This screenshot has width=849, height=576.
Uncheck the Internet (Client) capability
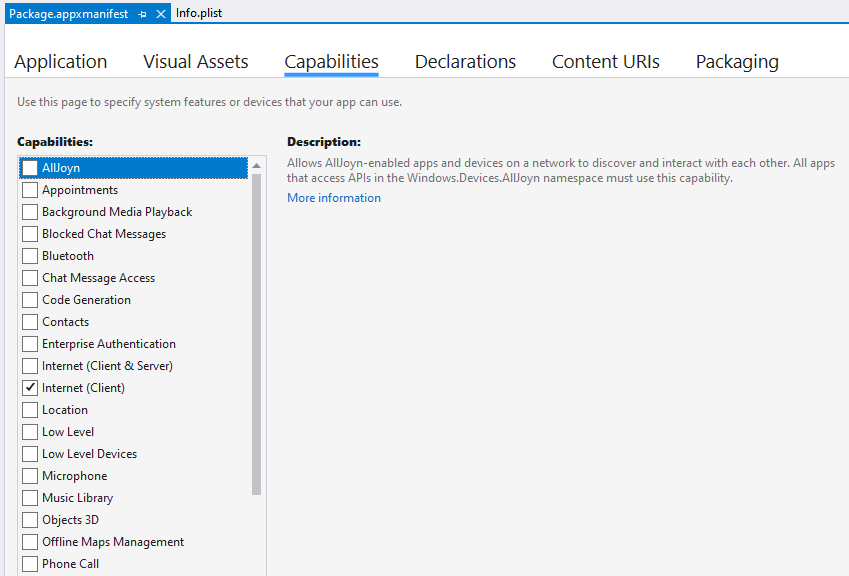30,388
